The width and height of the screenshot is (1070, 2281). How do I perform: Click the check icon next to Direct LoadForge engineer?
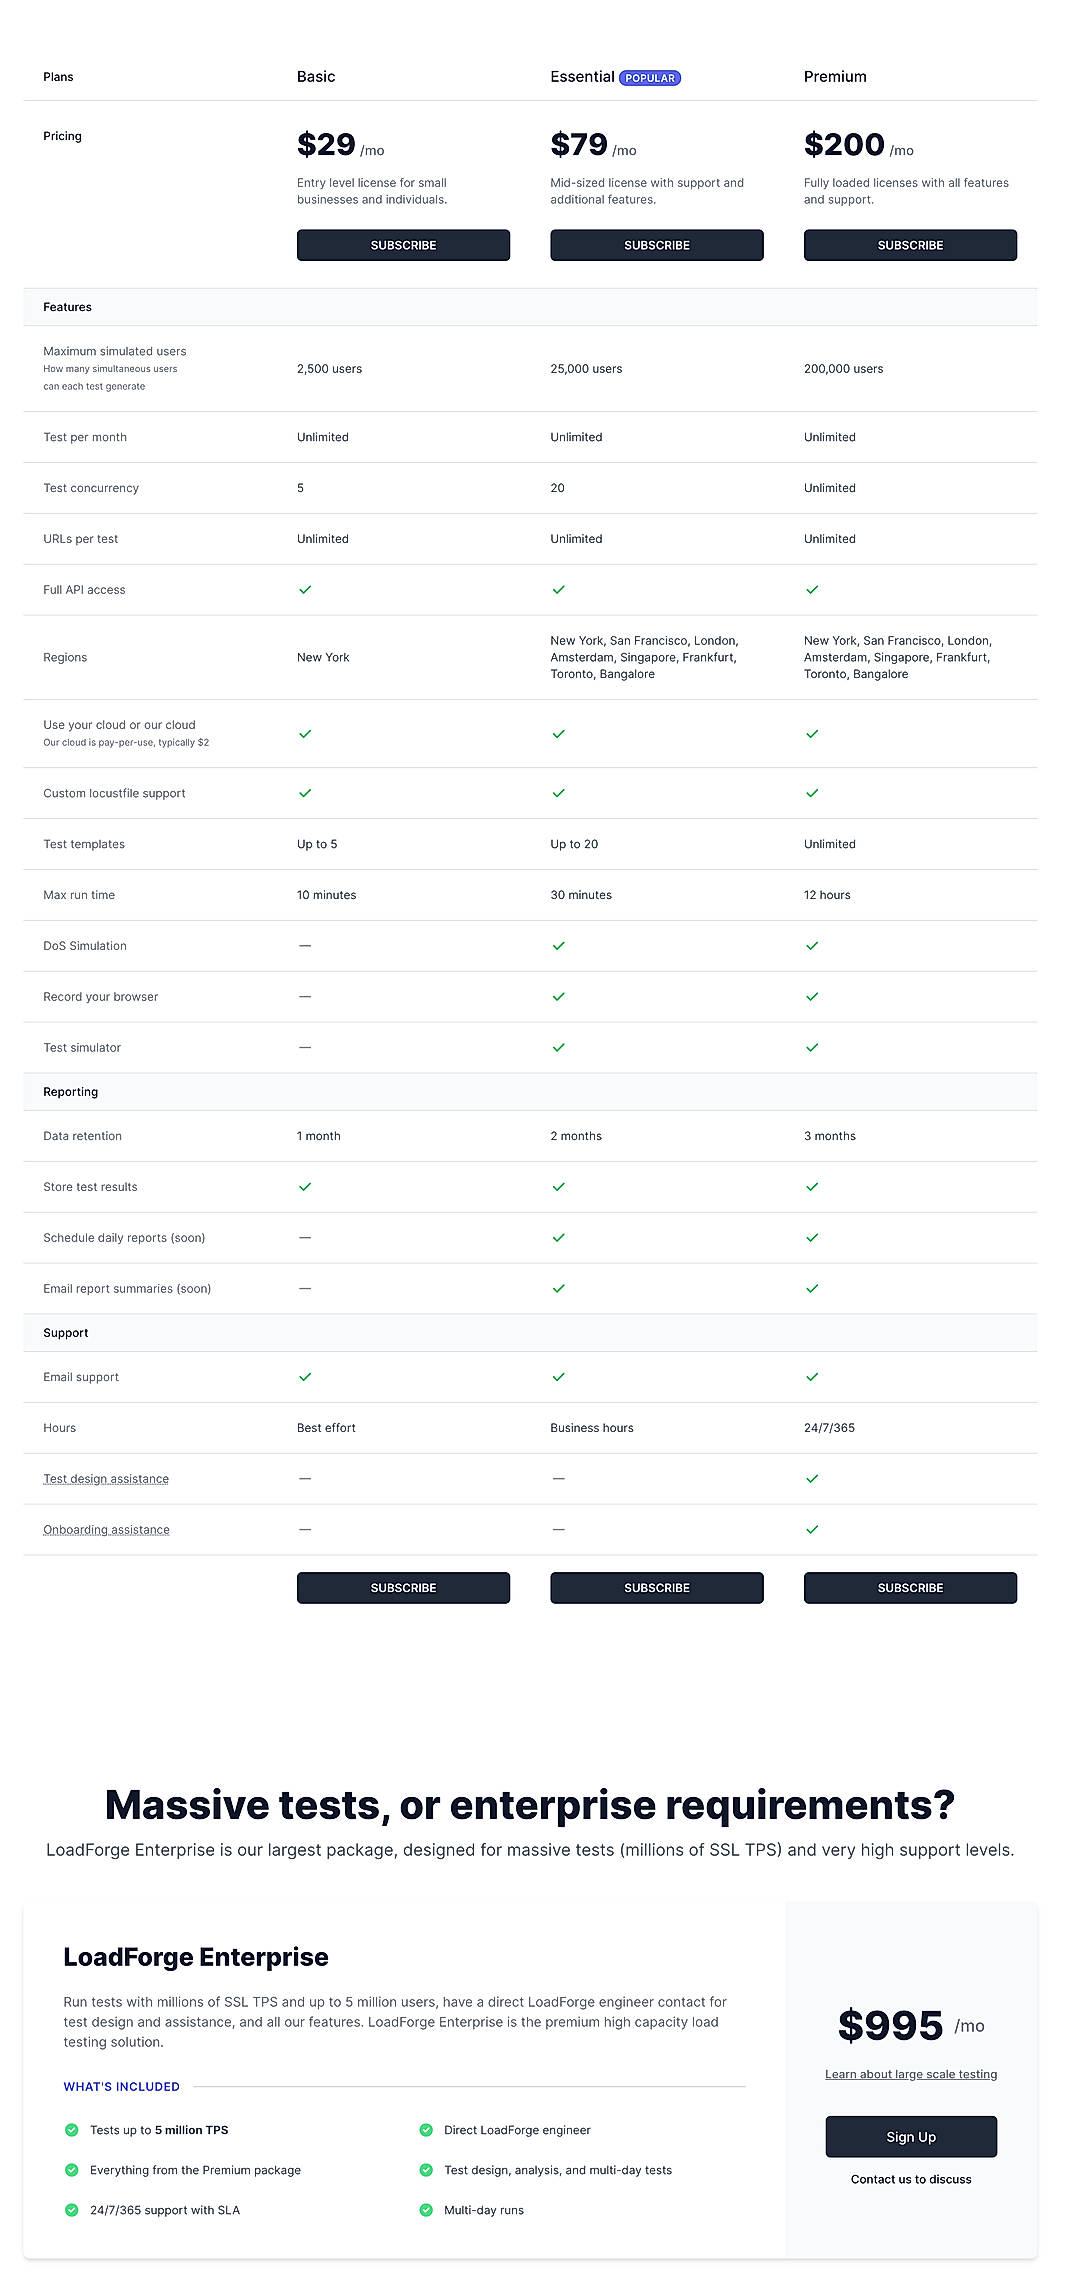point(425,2130)
